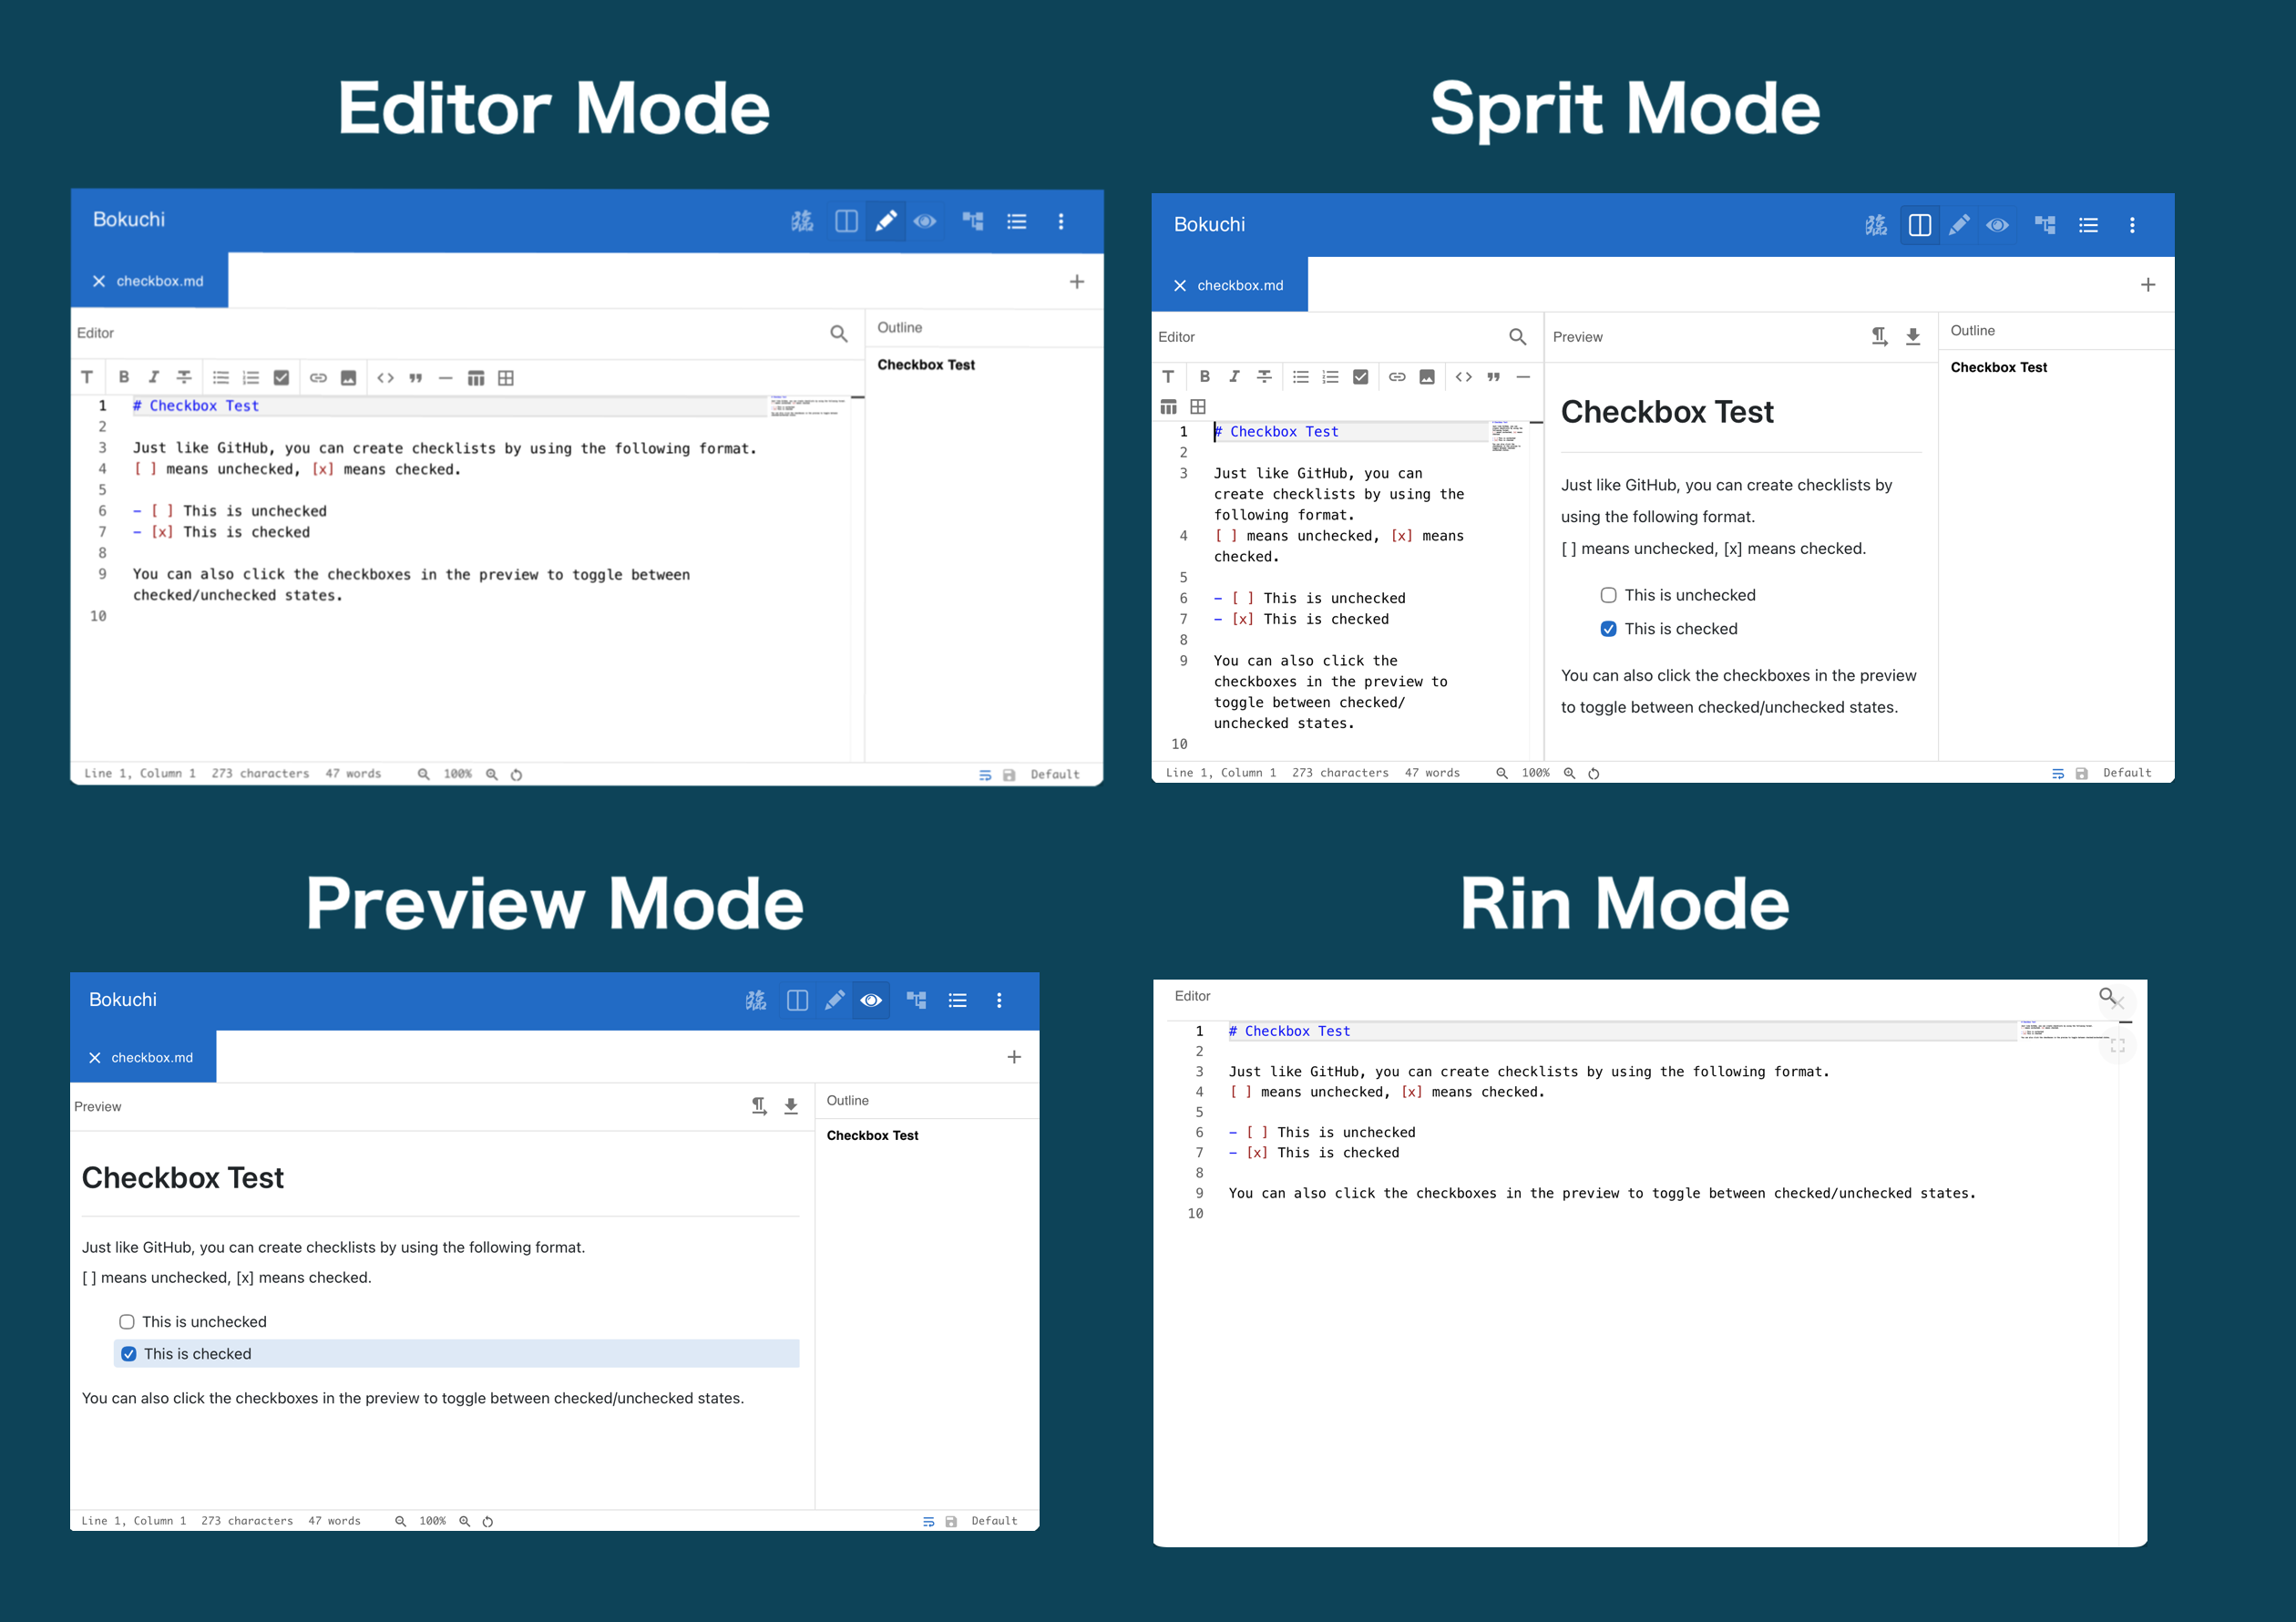Open 'Default' theme selector in Sprit Mode status bar
Image resolution: width=2296 pixels, height=1622 pixels.
pos(2127,773)
